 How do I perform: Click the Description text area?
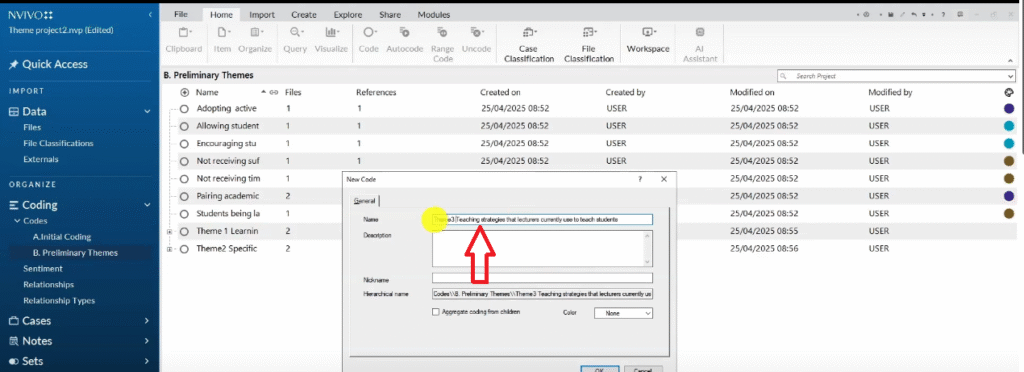click(x=542, y=249)
